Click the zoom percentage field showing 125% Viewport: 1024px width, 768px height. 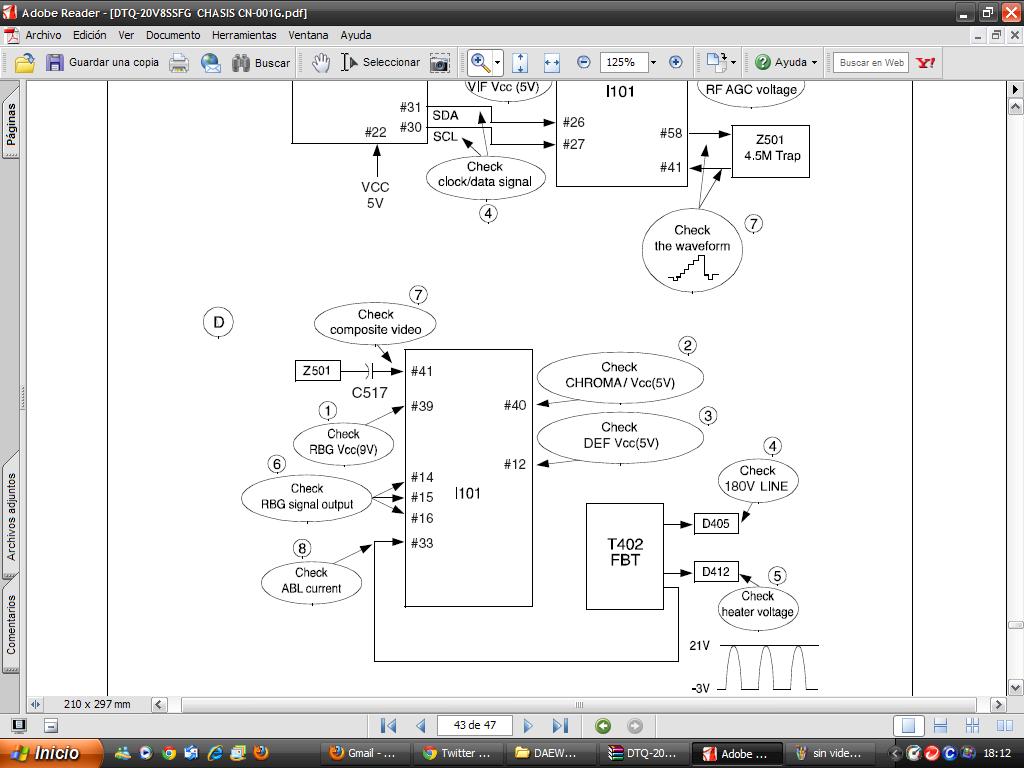624,63
